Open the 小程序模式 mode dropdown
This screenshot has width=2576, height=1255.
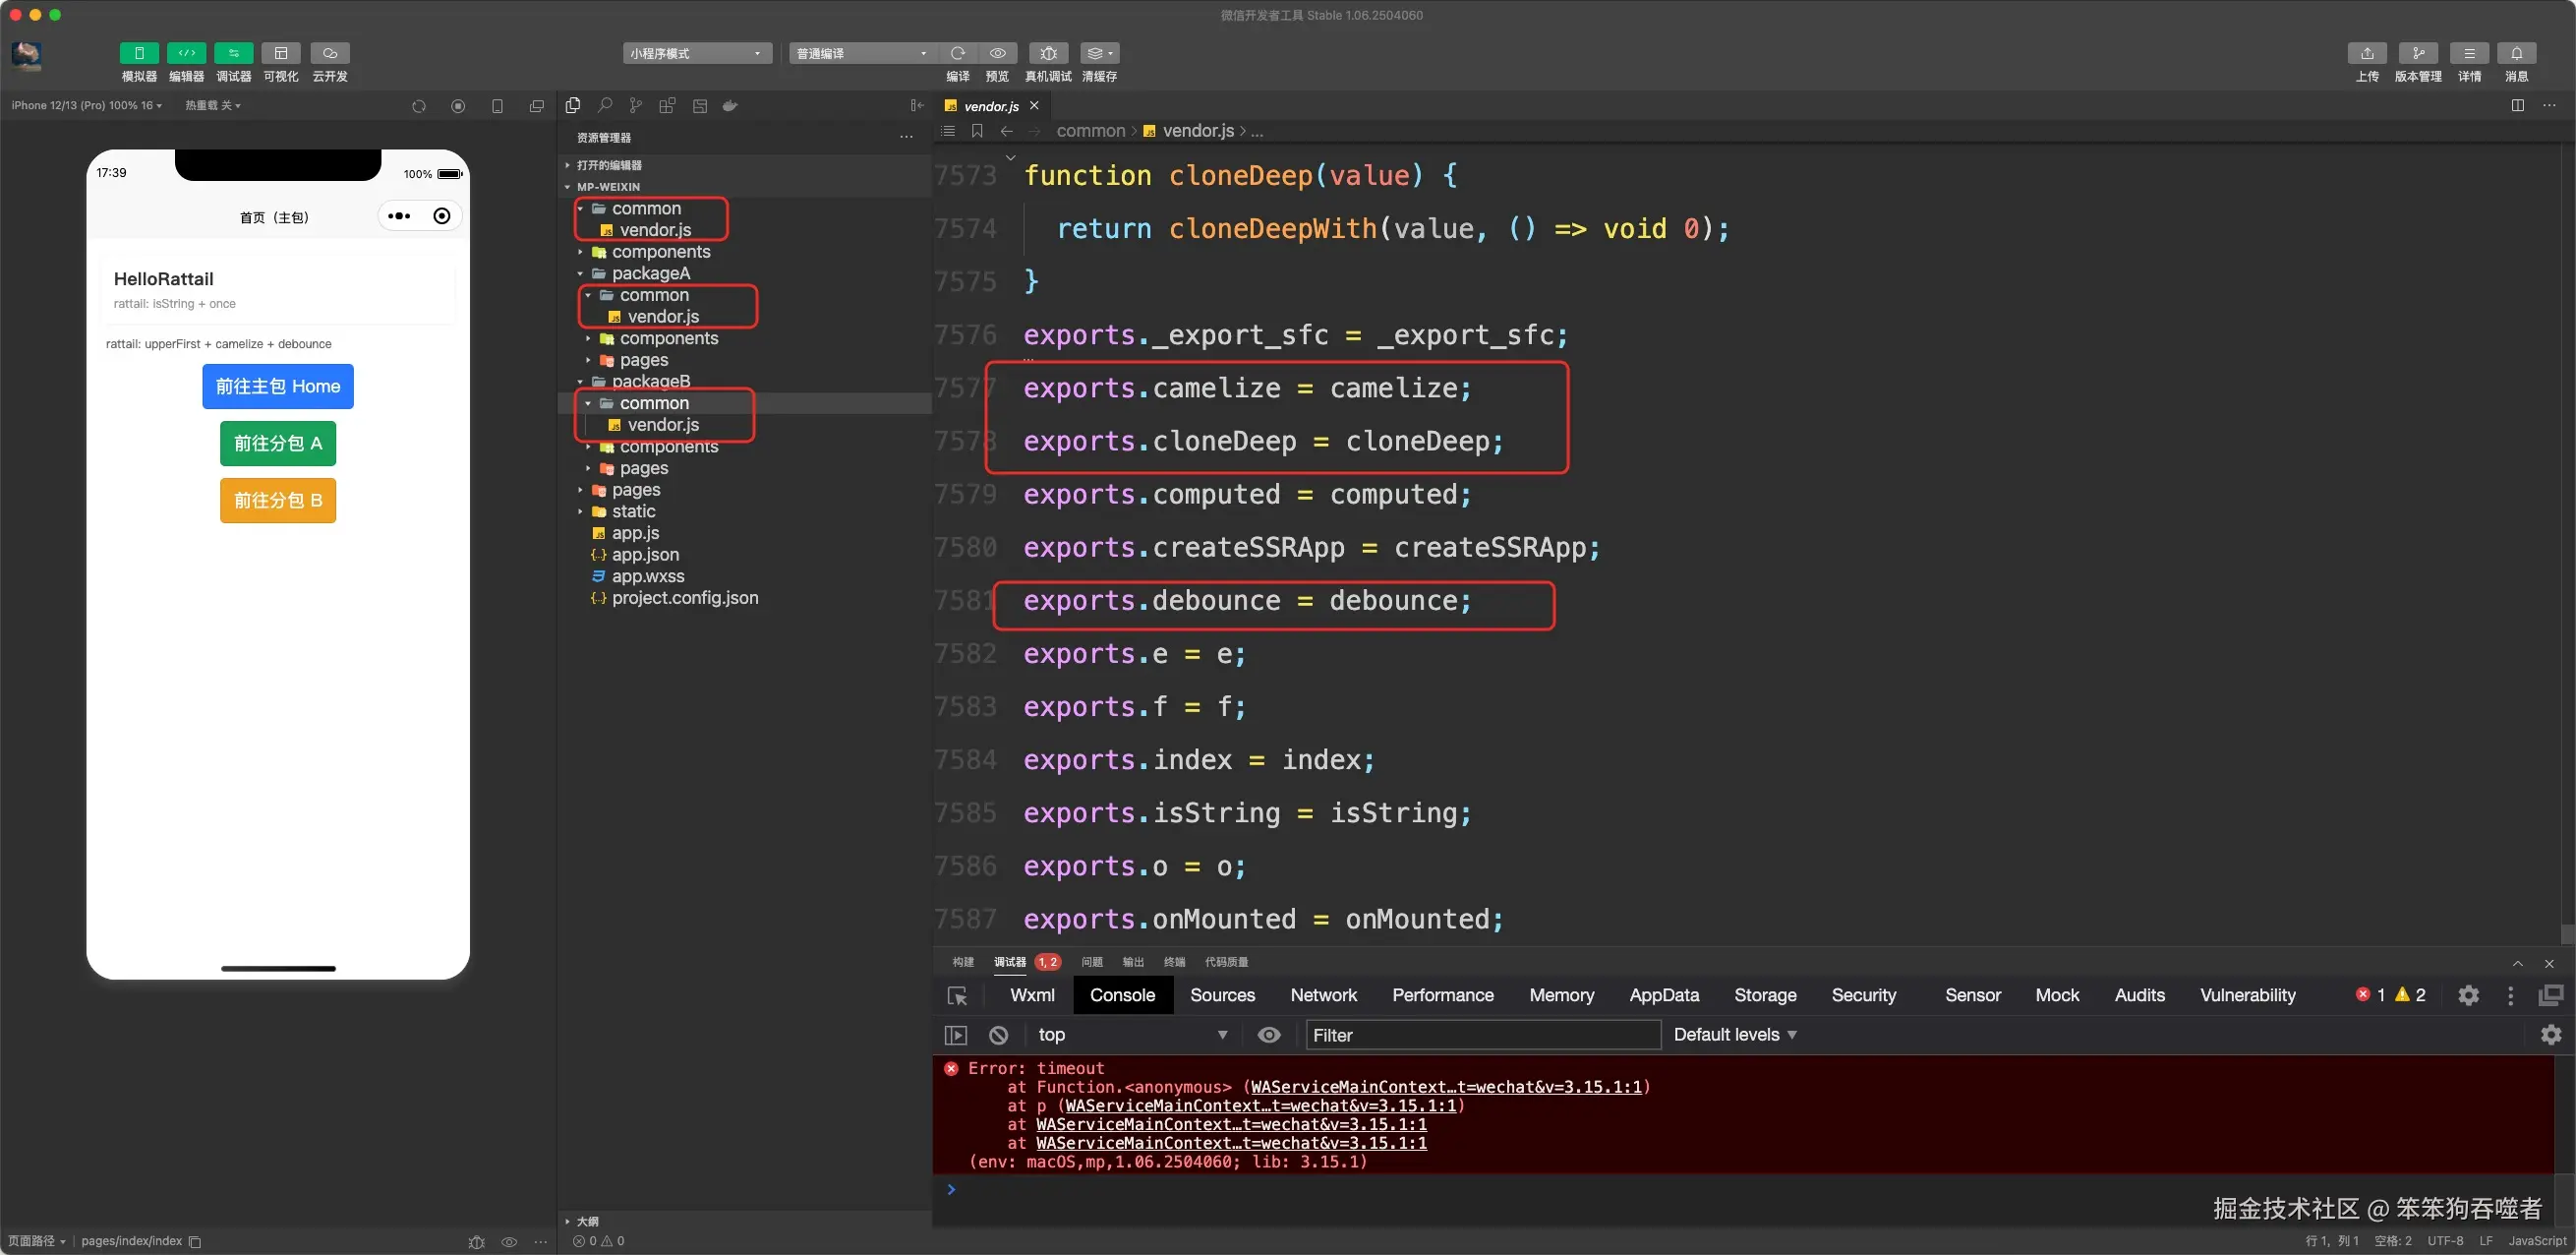point(697,53)
